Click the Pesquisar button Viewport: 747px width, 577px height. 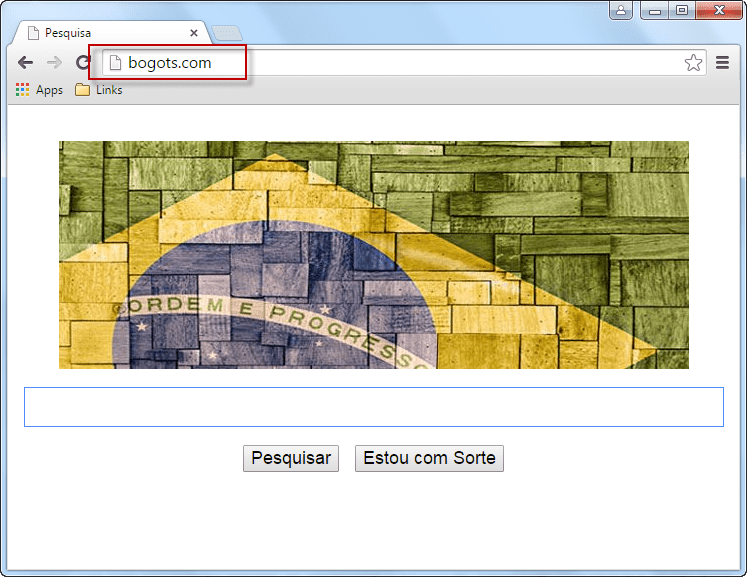(x=291, y=458)
